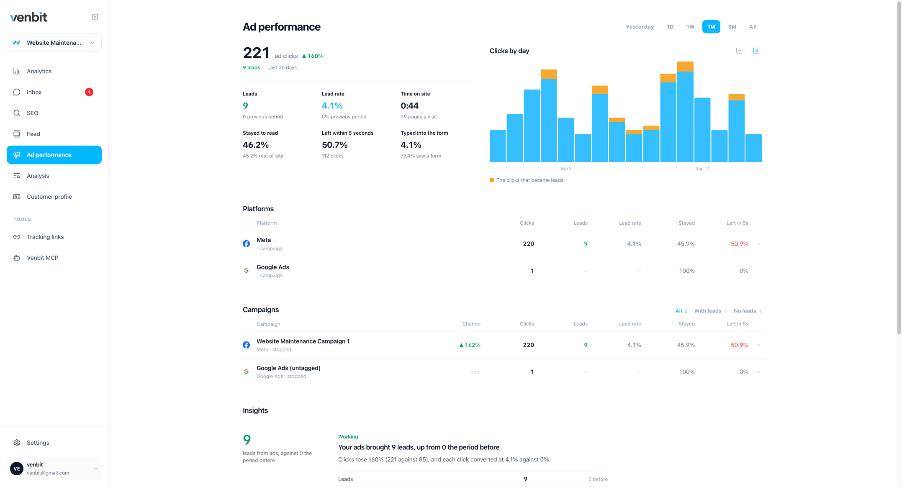This screenshot has width=902, height=487.
Task: Open Tracking links tool
Action: pos(54,237)
